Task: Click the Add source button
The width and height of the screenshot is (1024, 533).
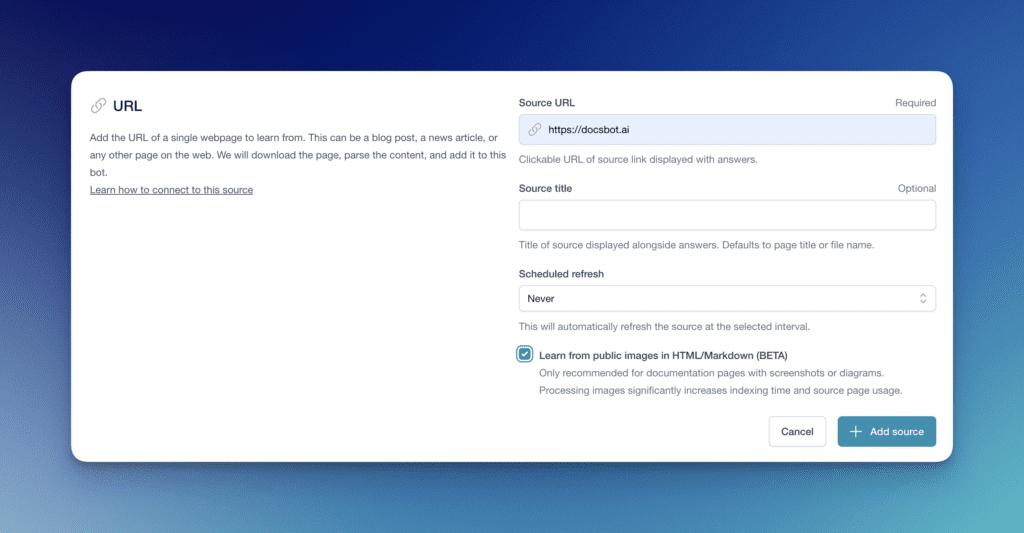Action: [x=886, y=432]
